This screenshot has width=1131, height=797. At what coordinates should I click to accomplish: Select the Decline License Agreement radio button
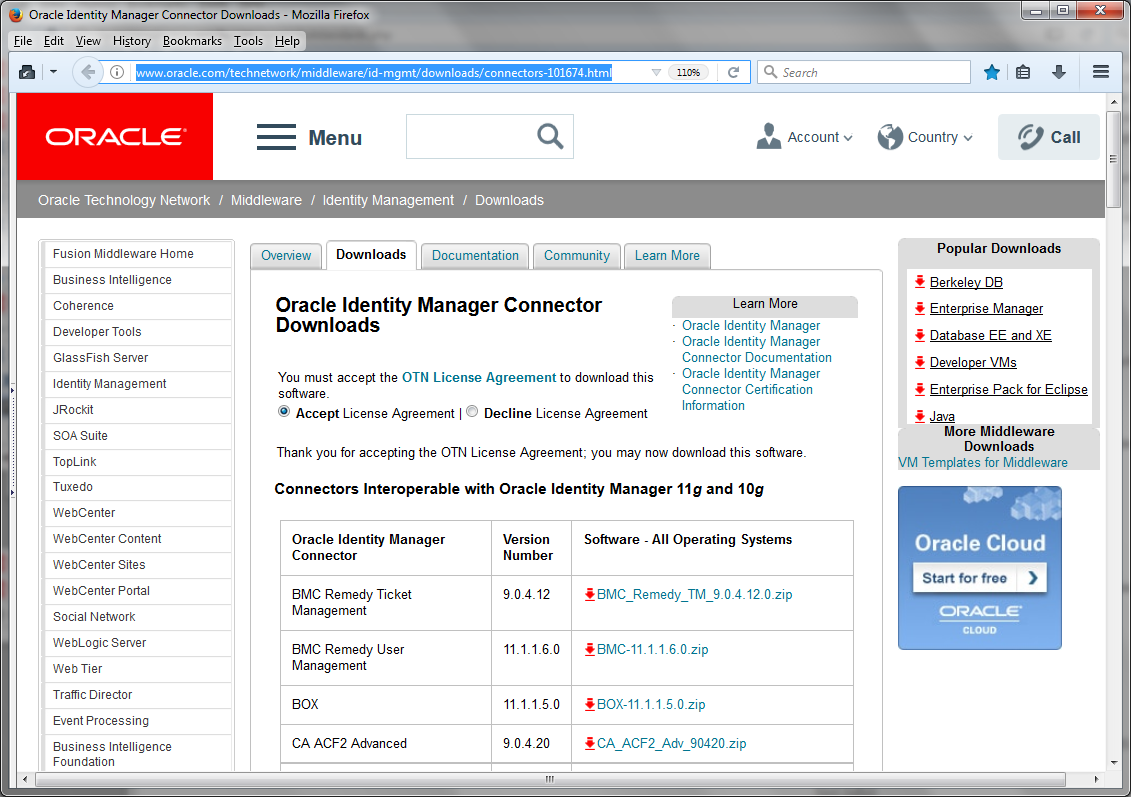[471, 411]
